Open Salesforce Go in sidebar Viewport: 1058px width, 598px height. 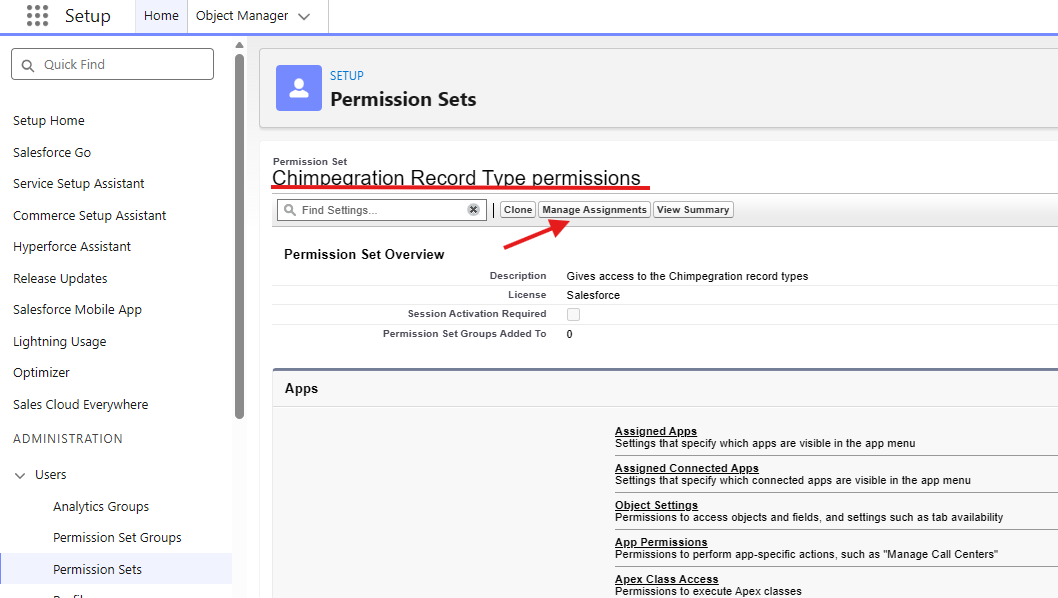tap(52, 153)
